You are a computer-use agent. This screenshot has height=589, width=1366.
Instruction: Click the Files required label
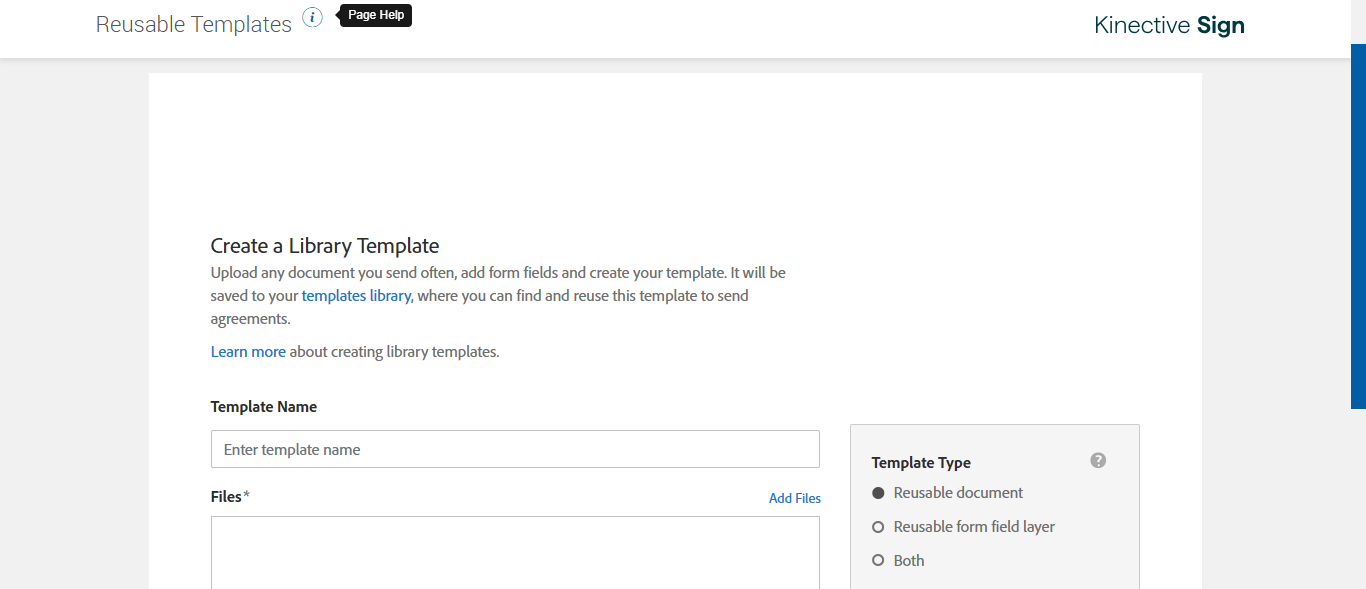(x=229, y=497)
